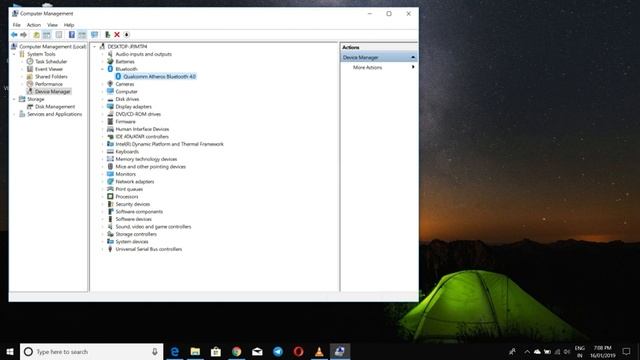Click the Cameras category icon
The image size is (640, 360).
click(x=110, y=84)
